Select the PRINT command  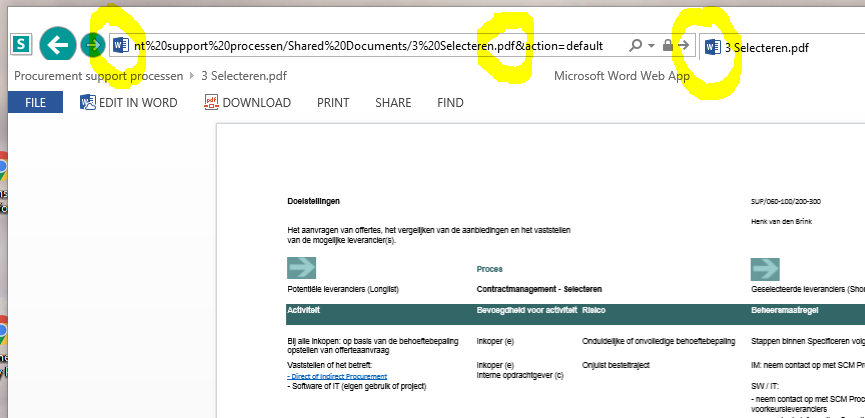click(x=333, y=102)
